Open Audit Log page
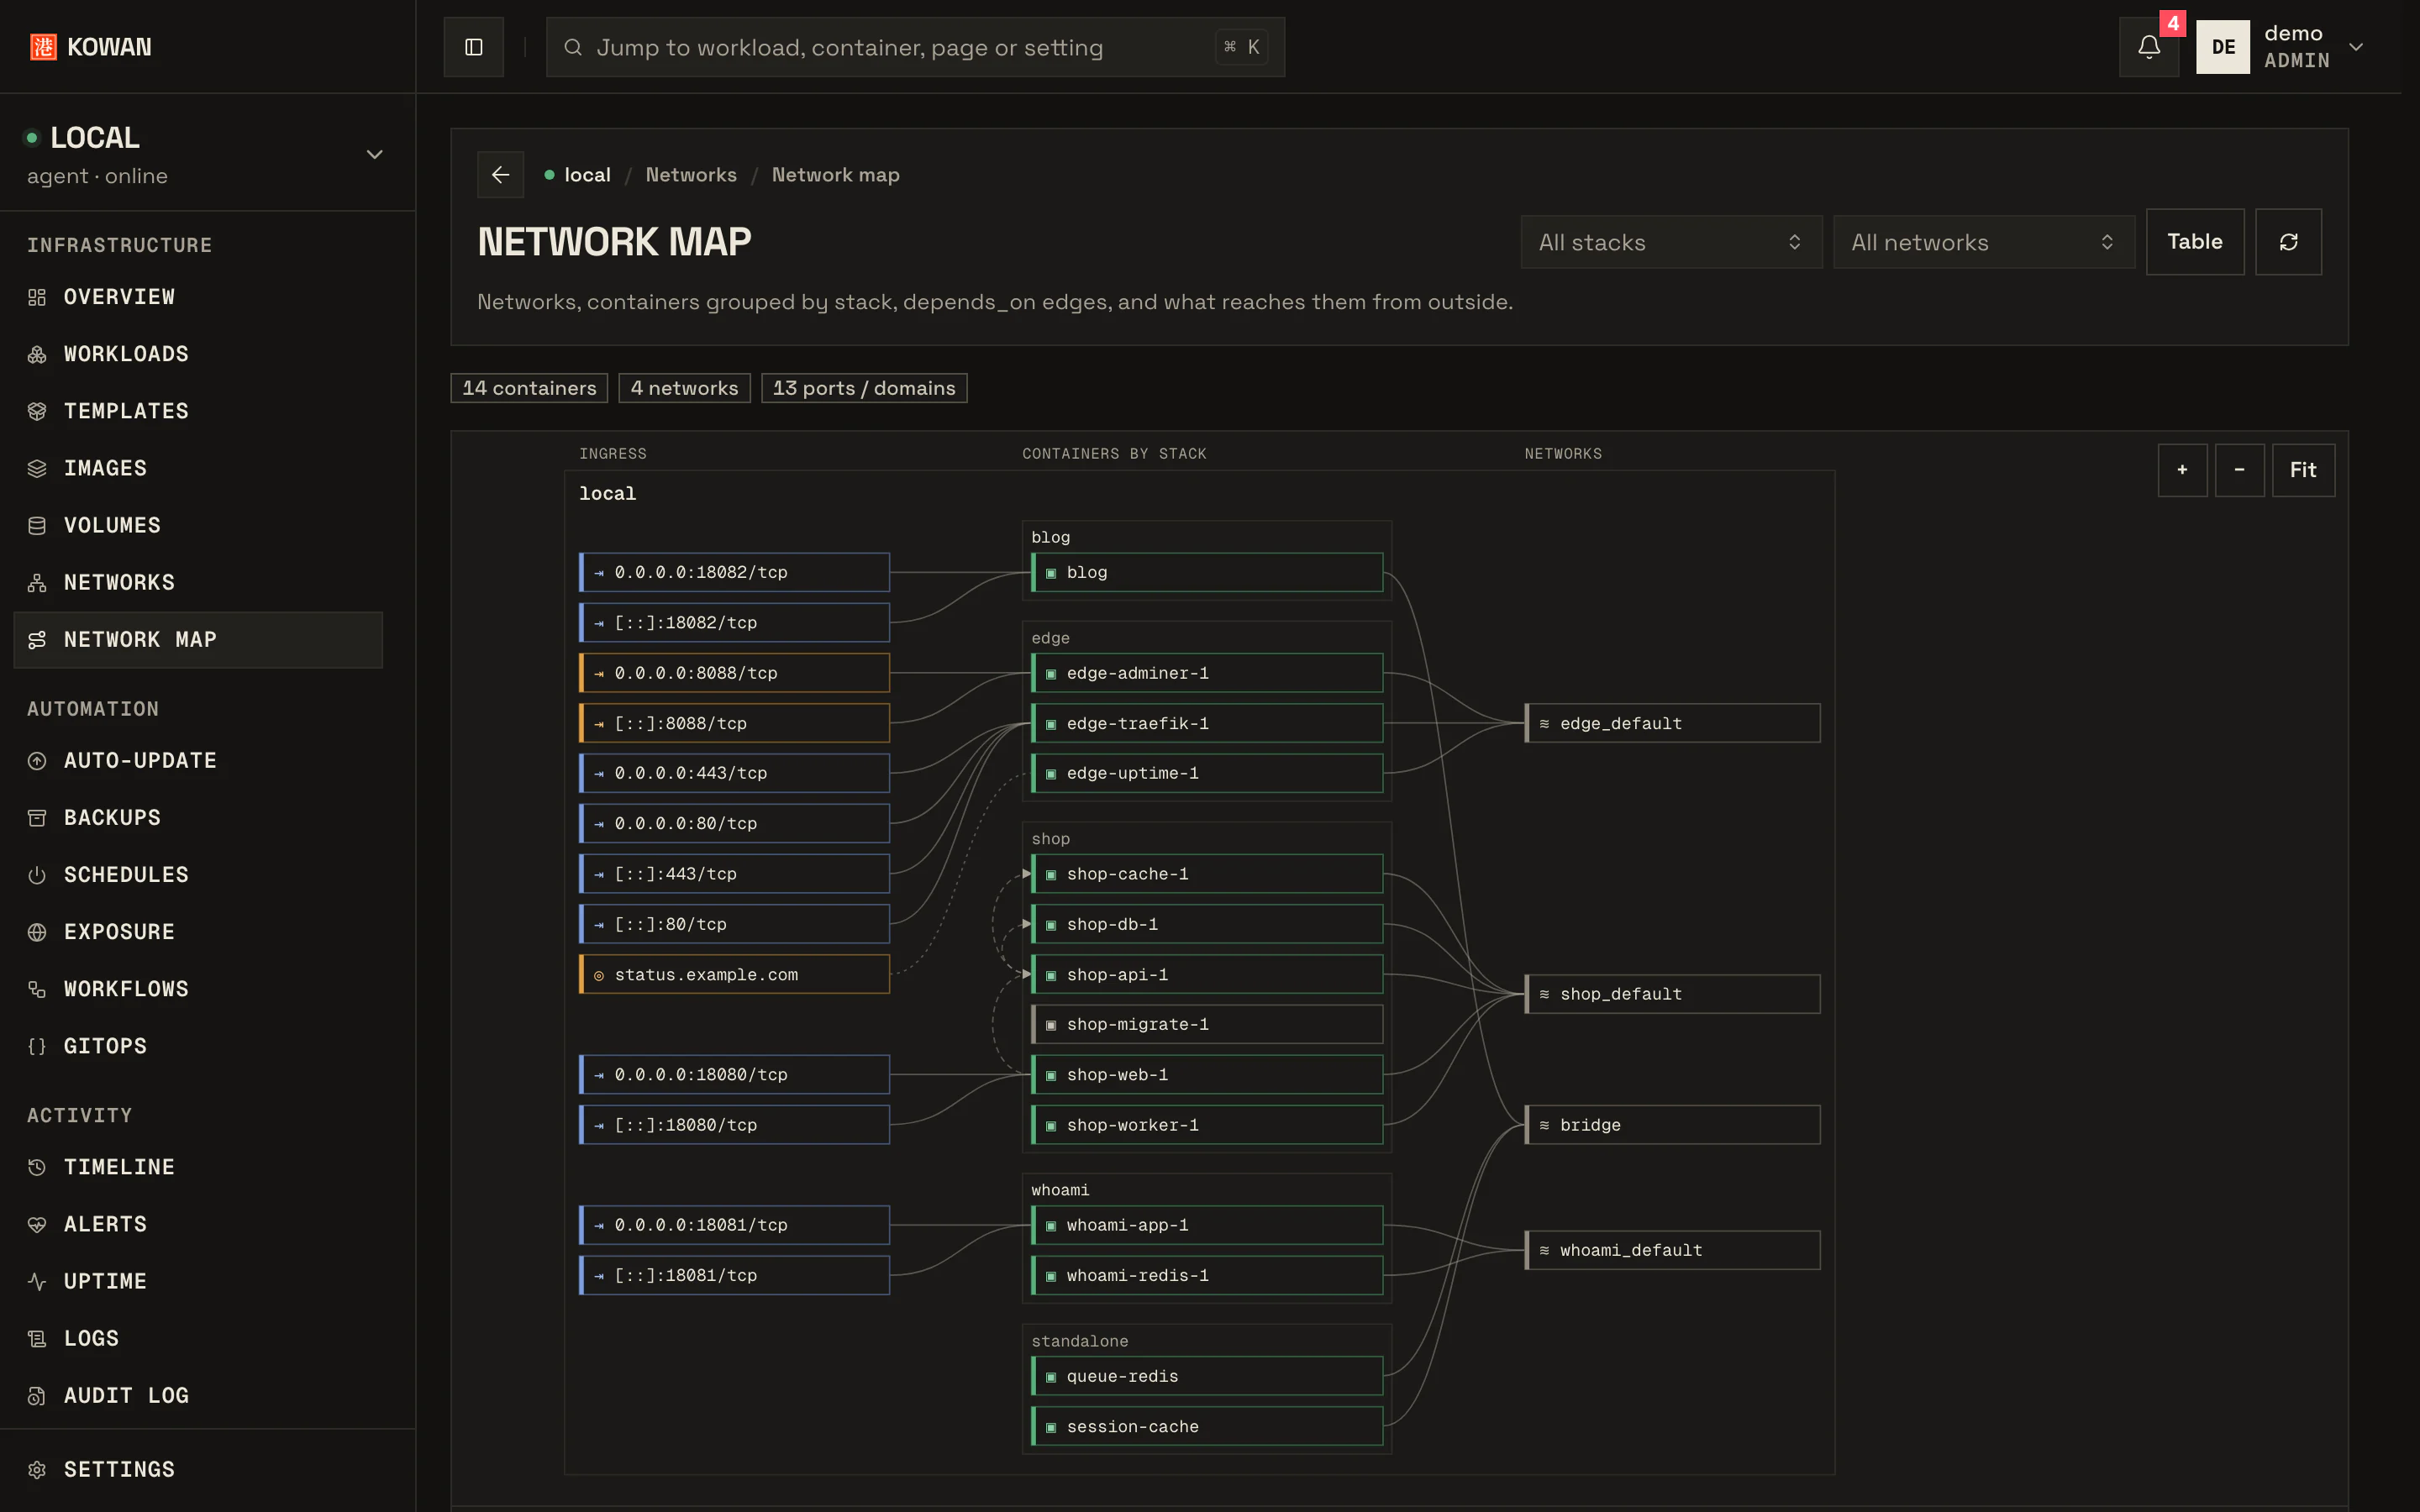Viewport: 2420px width, 1512px height. pos(198,1395)
